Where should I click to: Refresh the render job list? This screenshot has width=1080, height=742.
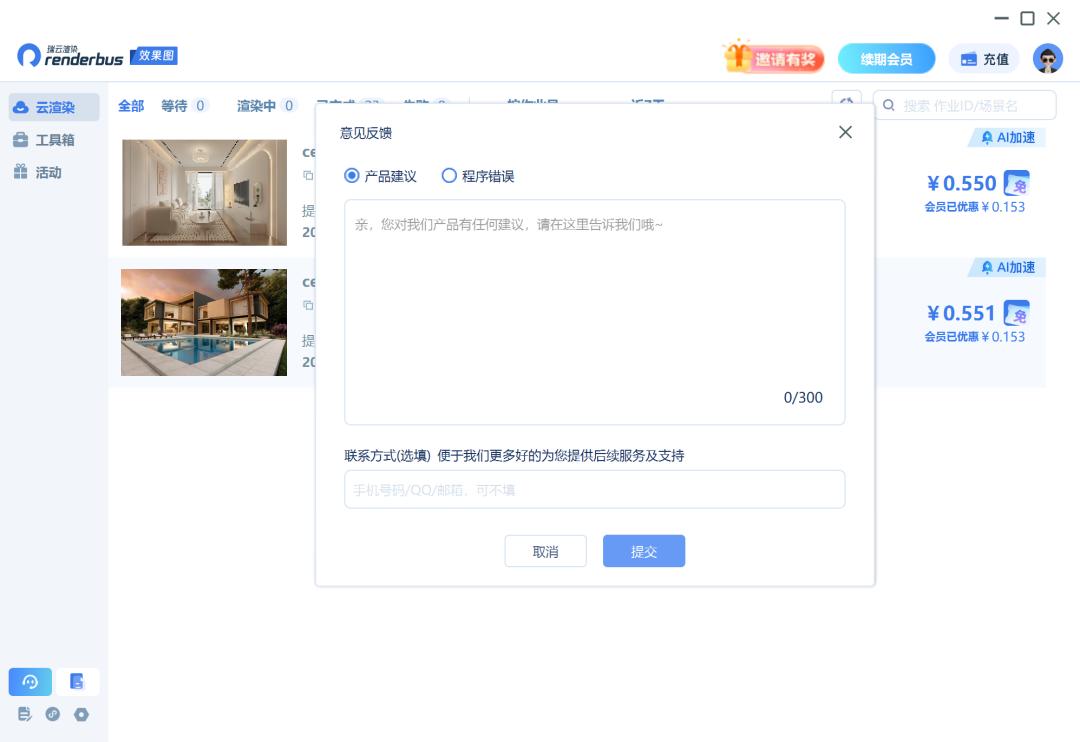847,104
